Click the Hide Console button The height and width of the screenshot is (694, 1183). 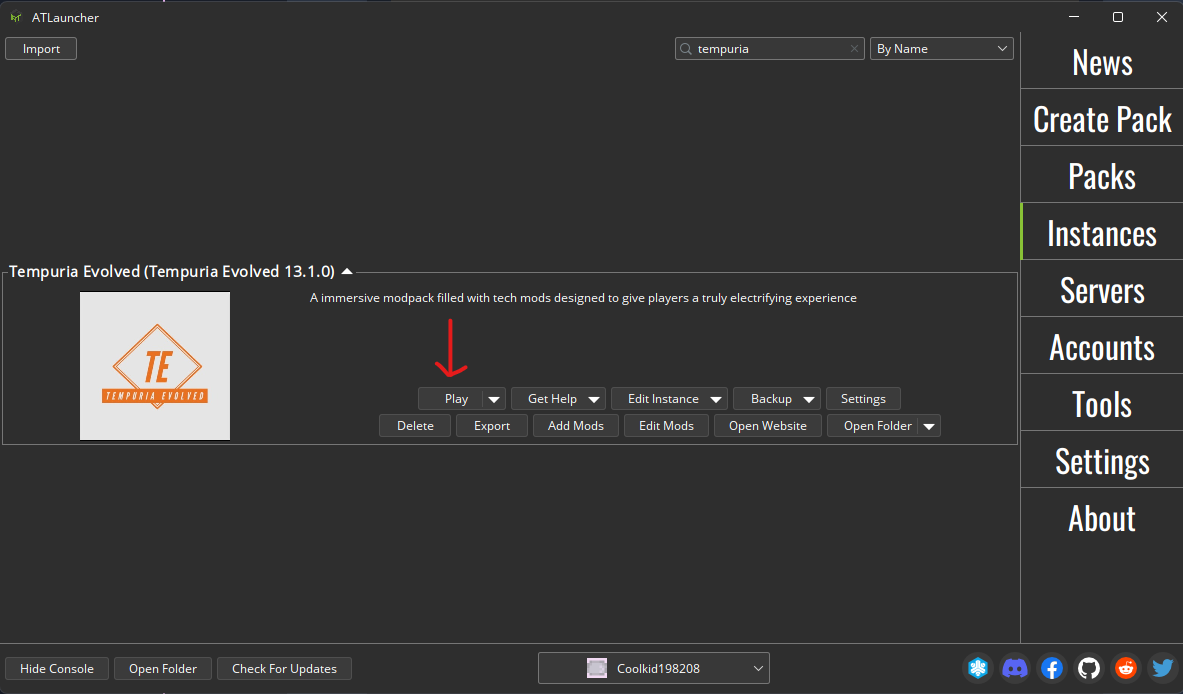click(57, 668)
